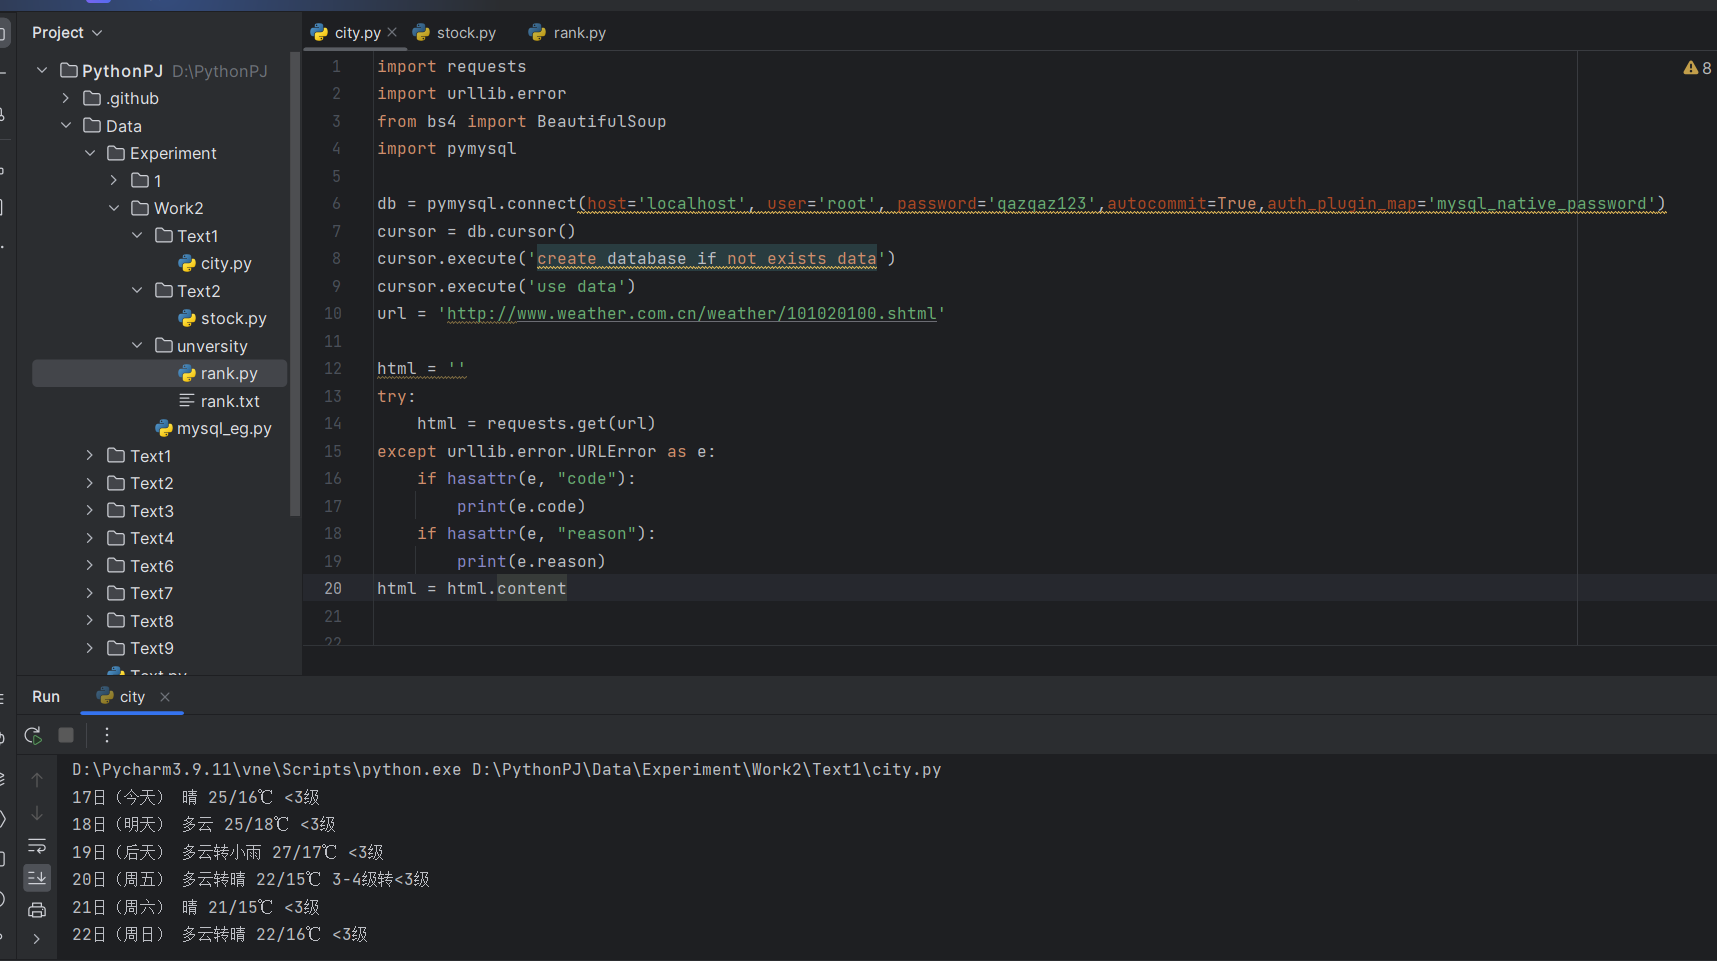The height and width of the screenshot is (961, 1717).
Task: Collapse the Work2 folder
Action: [x=114, y=208]
